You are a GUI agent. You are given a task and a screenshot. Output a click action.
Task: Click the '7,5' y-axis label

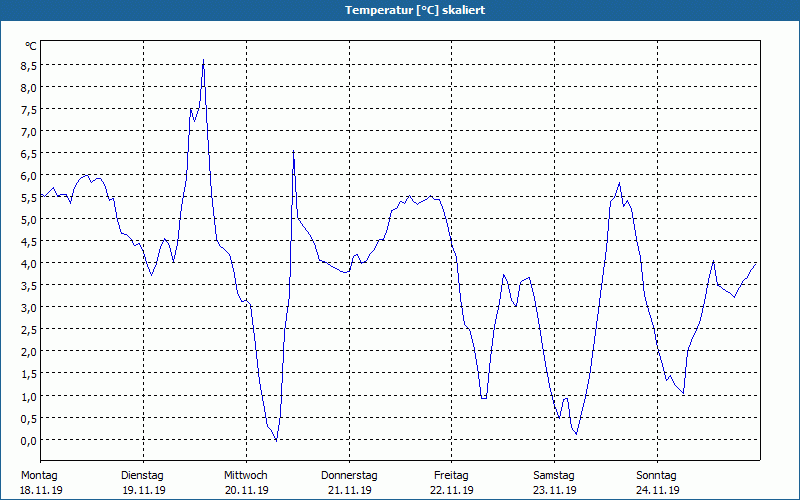29,110
